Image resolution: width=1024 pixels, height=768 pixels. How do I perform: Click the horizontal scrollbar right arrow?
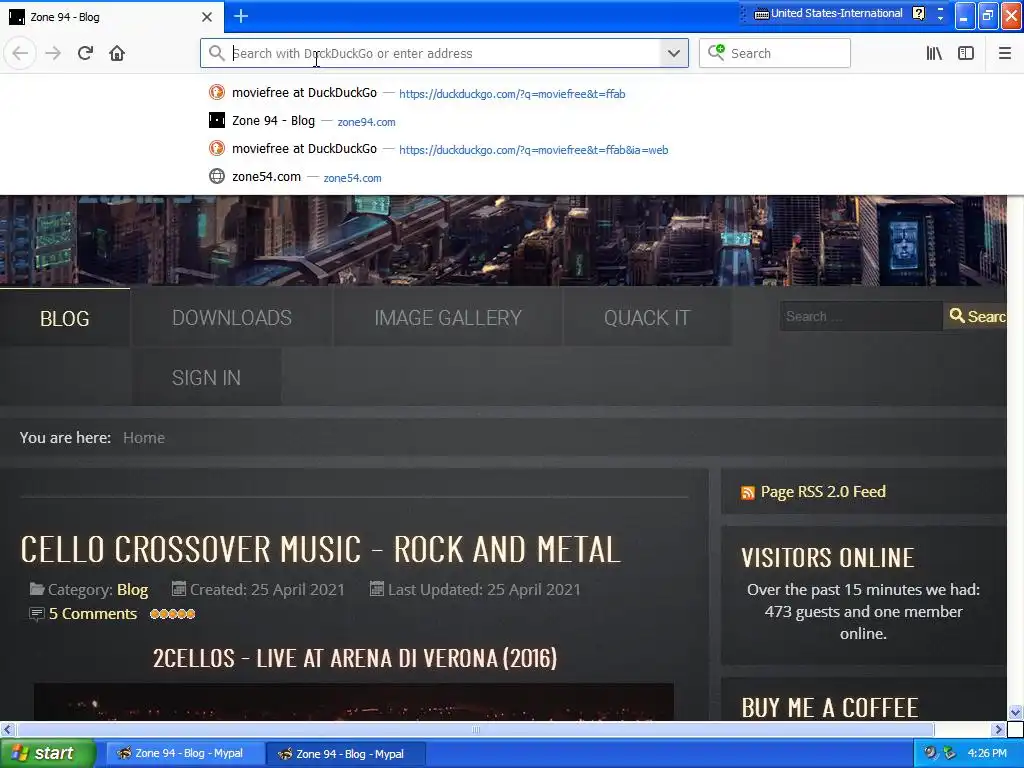pyautogui.click(x=999, y=729)
